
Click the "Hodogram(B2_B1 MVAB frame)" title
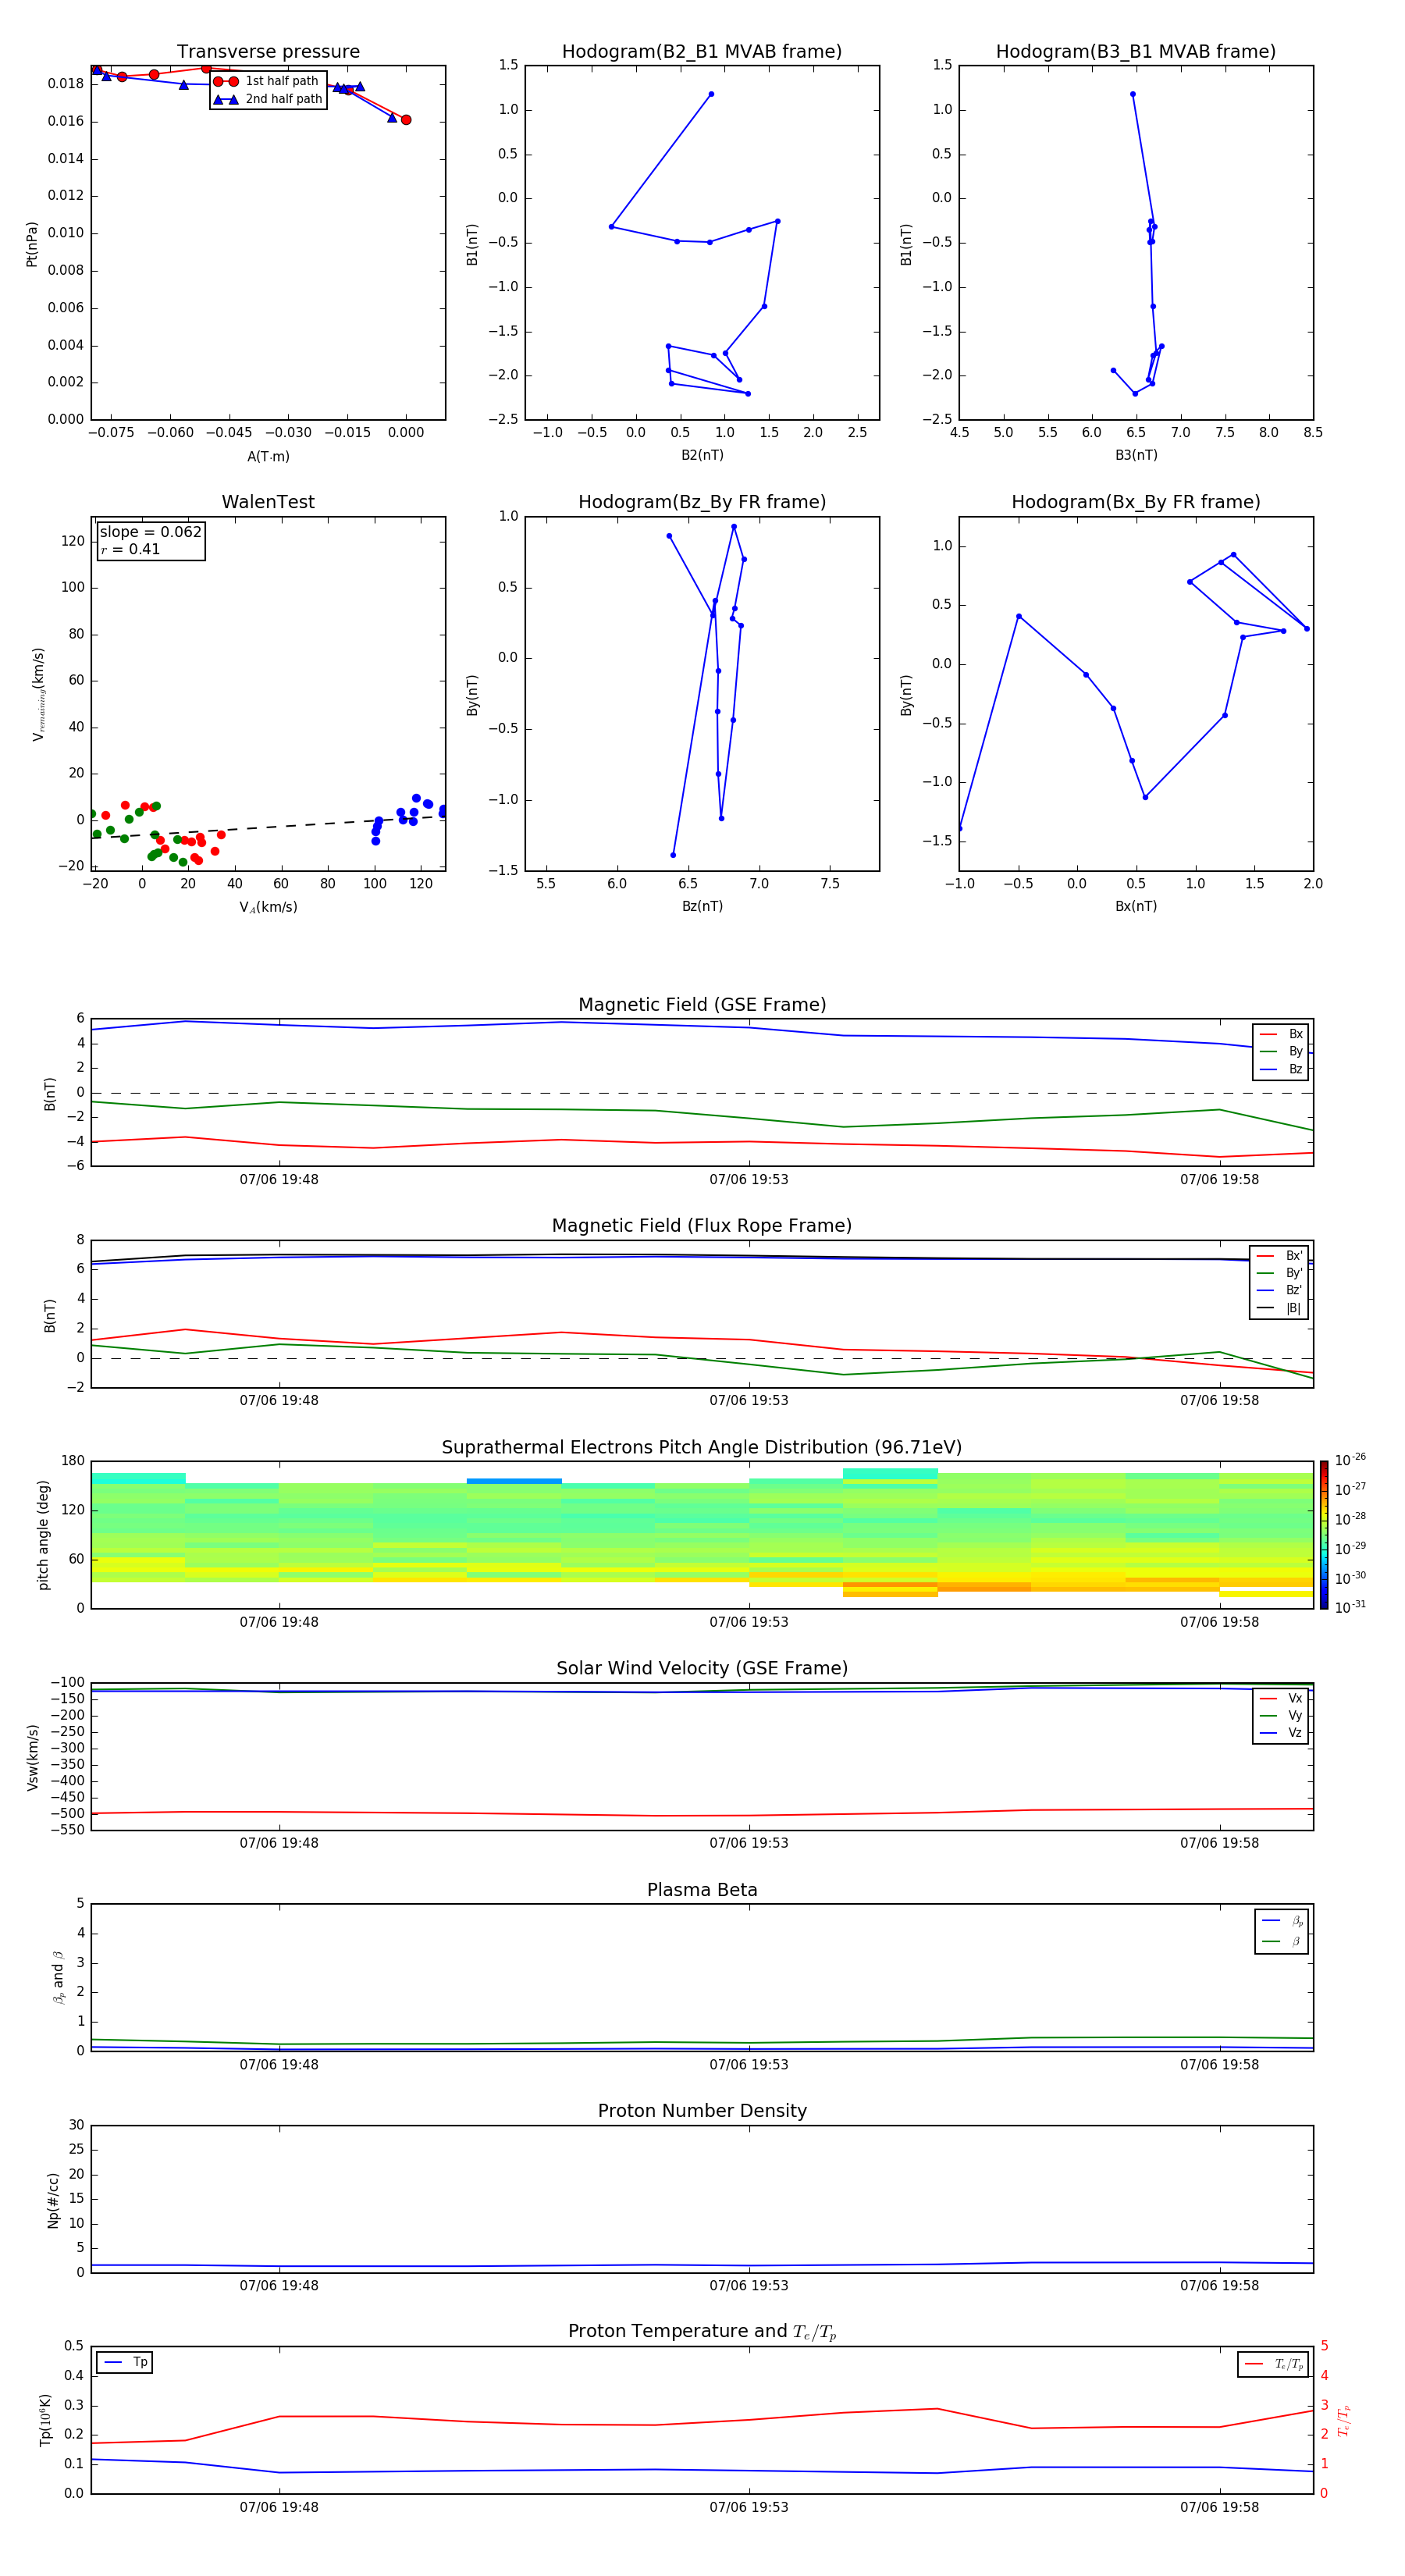coord(702,51)
